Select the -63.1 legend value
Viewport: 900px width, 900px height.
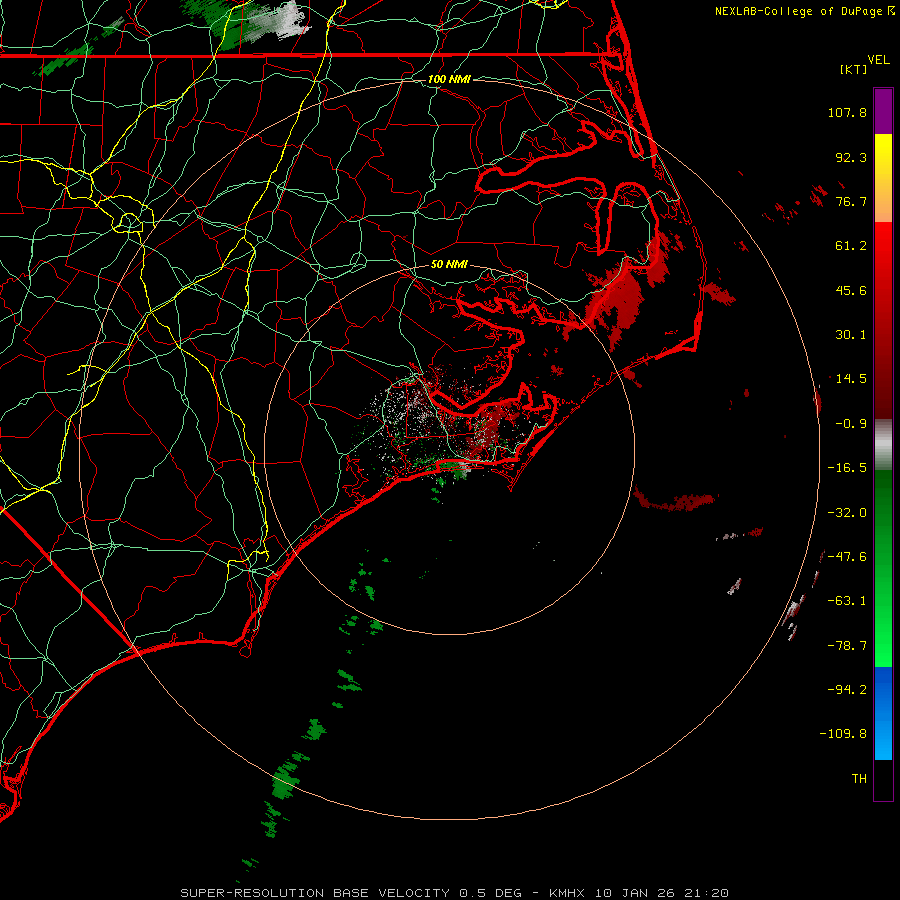[x=847, y=601]
